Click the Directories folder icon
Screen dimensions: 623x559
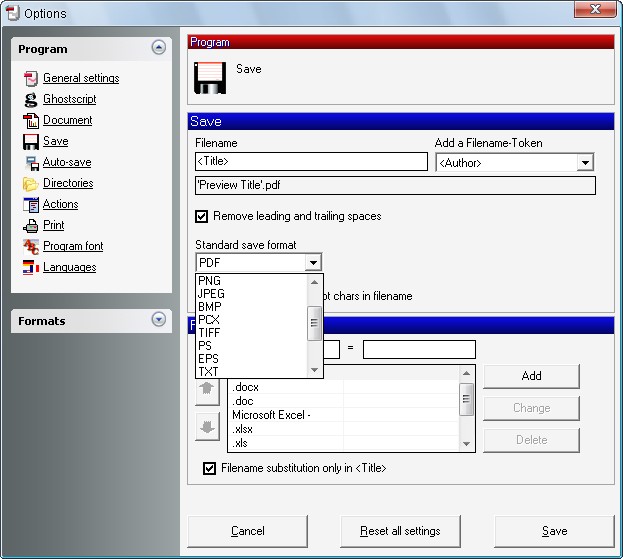(x=30, y=183)
